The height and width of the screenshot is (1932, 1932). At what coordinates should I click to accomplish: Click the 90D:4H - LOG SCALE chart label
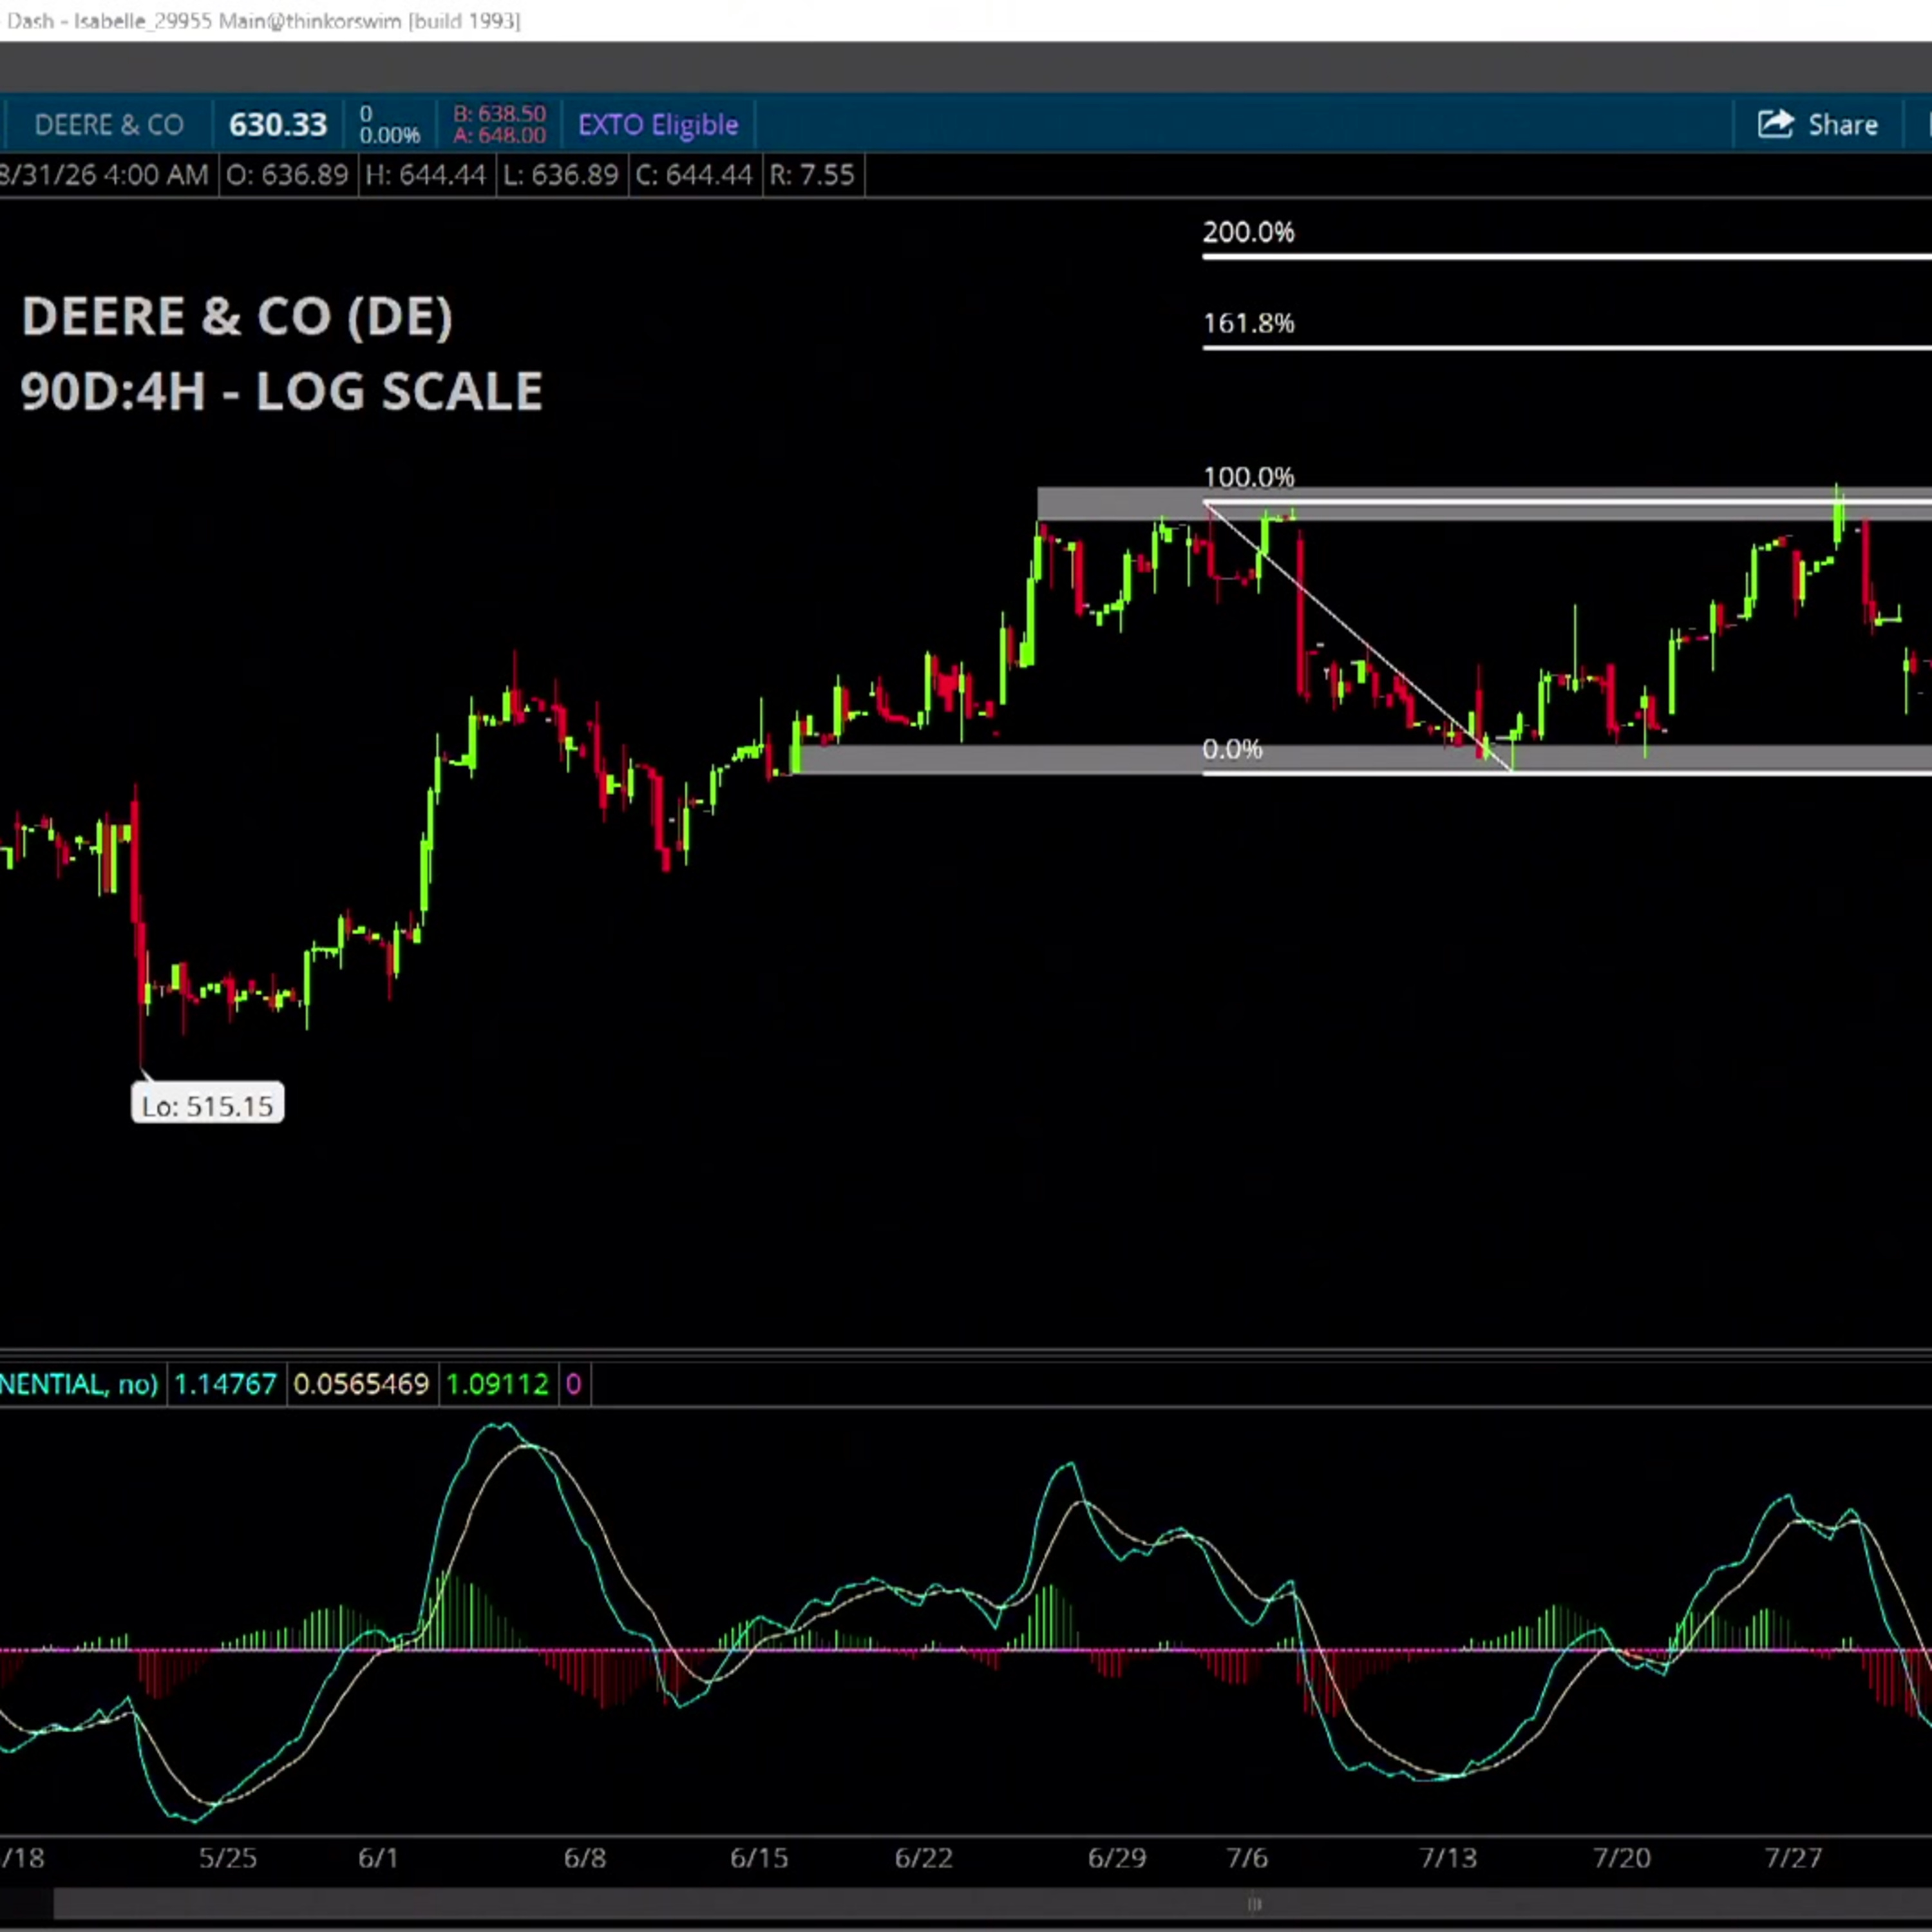281,390
